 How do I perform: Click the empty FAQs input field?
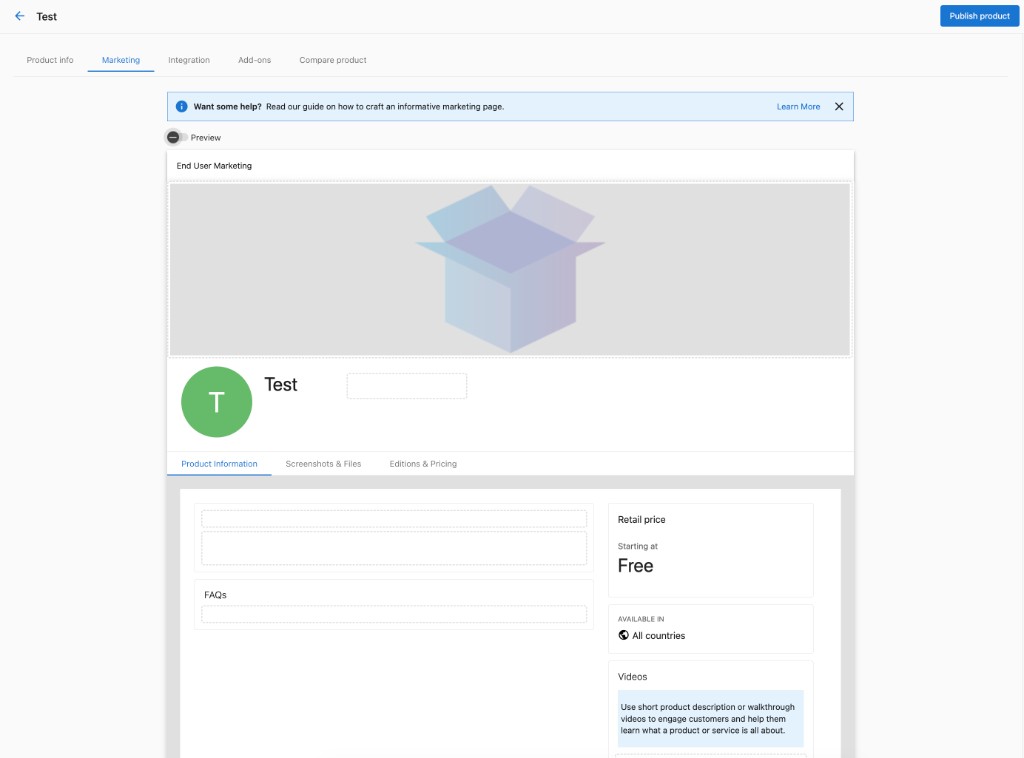tap(394, 614)
